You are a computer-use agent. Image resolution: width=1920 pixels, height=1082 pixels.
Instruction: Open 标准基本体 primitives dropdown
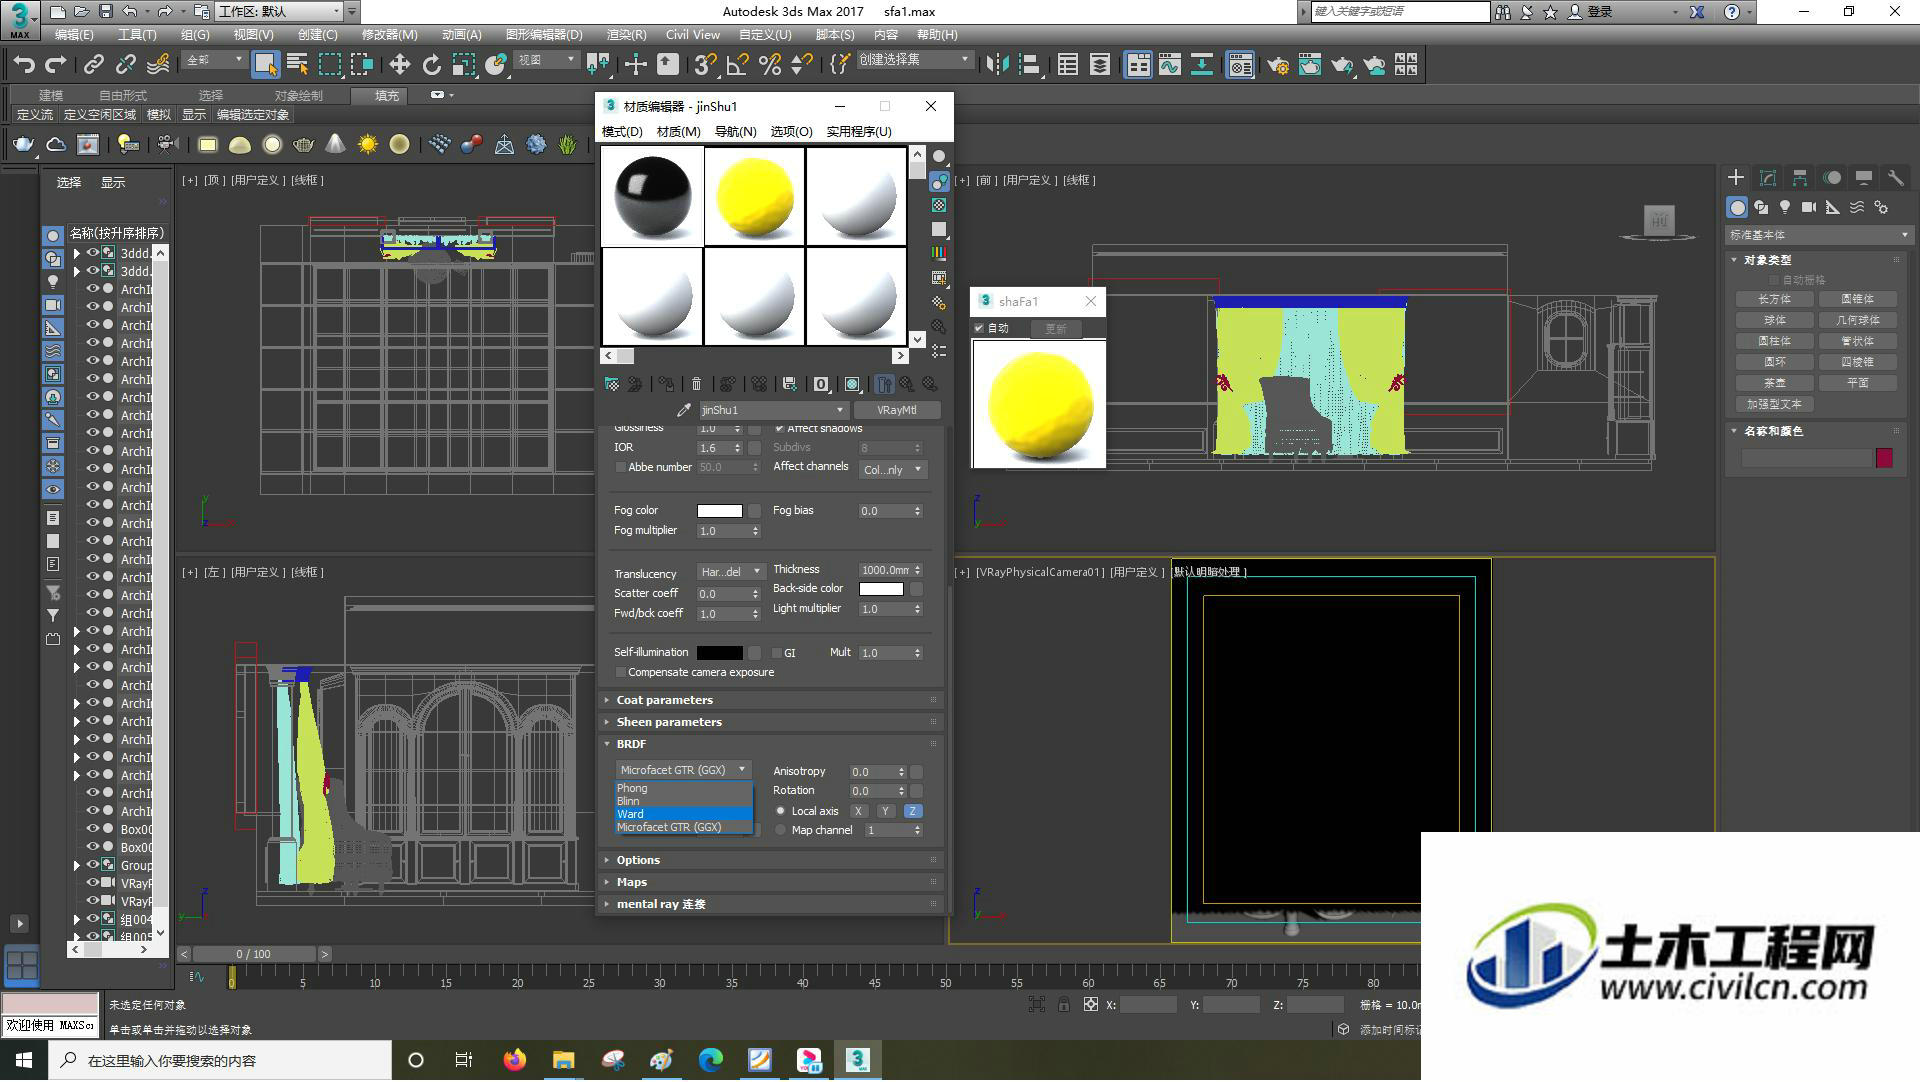(x=1818, y=235)
